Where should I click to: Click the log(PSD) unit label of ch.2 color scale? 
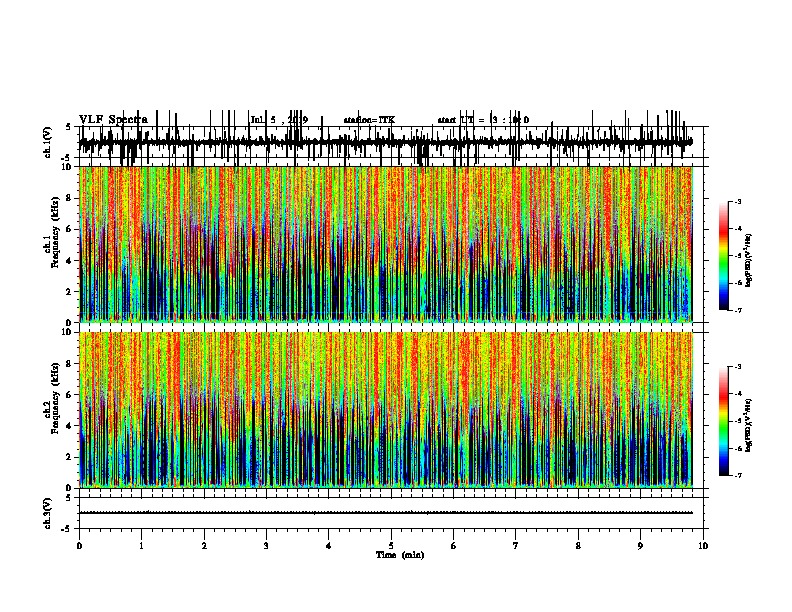click(749, 425)
